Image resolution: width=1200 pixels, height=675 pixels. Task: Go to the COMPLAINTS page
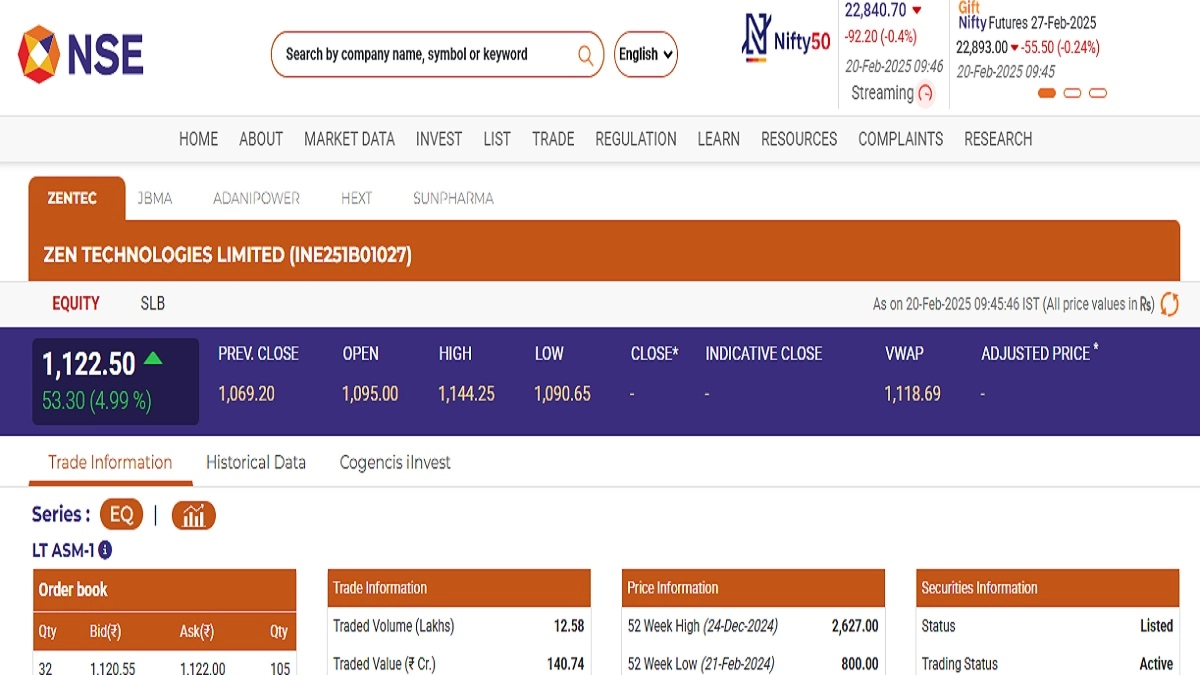click(900, 139)
